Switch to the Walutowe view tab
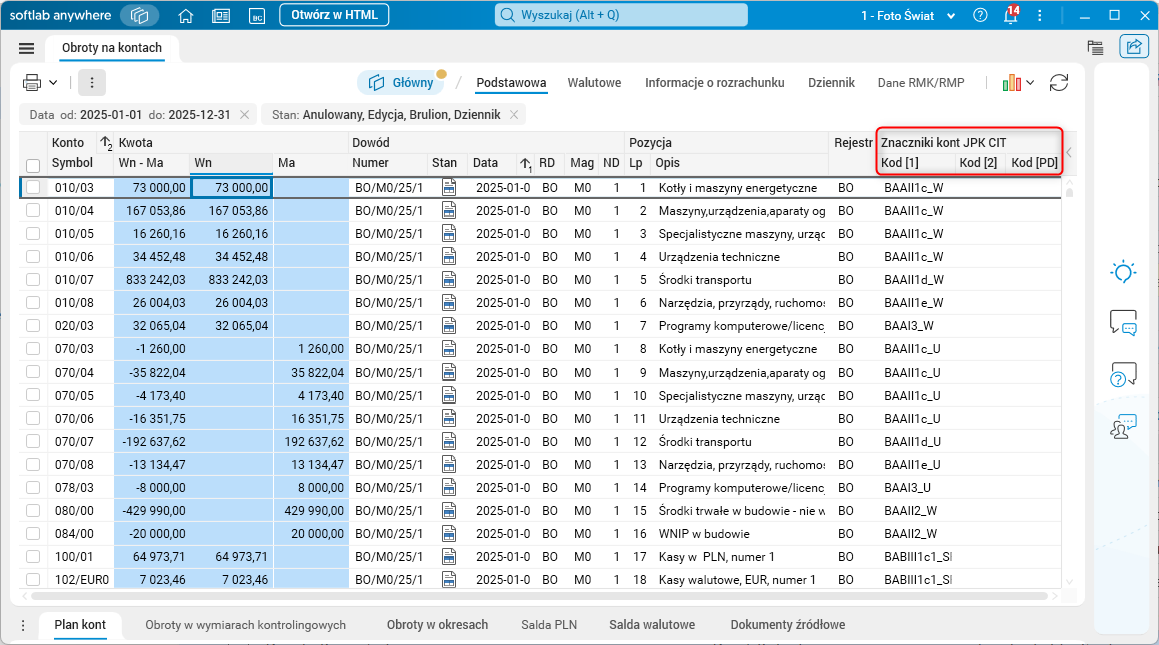Screen dimensions: 1159x645 (x=594, y=83)
